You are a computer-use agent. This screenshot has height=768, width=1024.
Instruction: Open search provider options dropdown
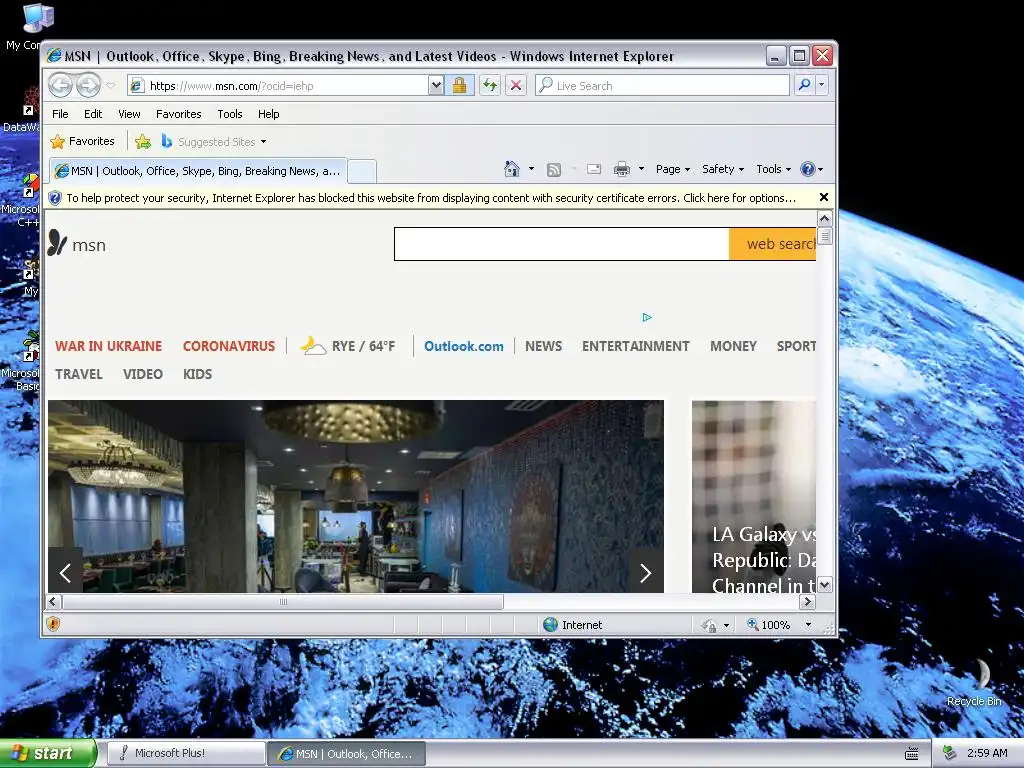point(822,85)
